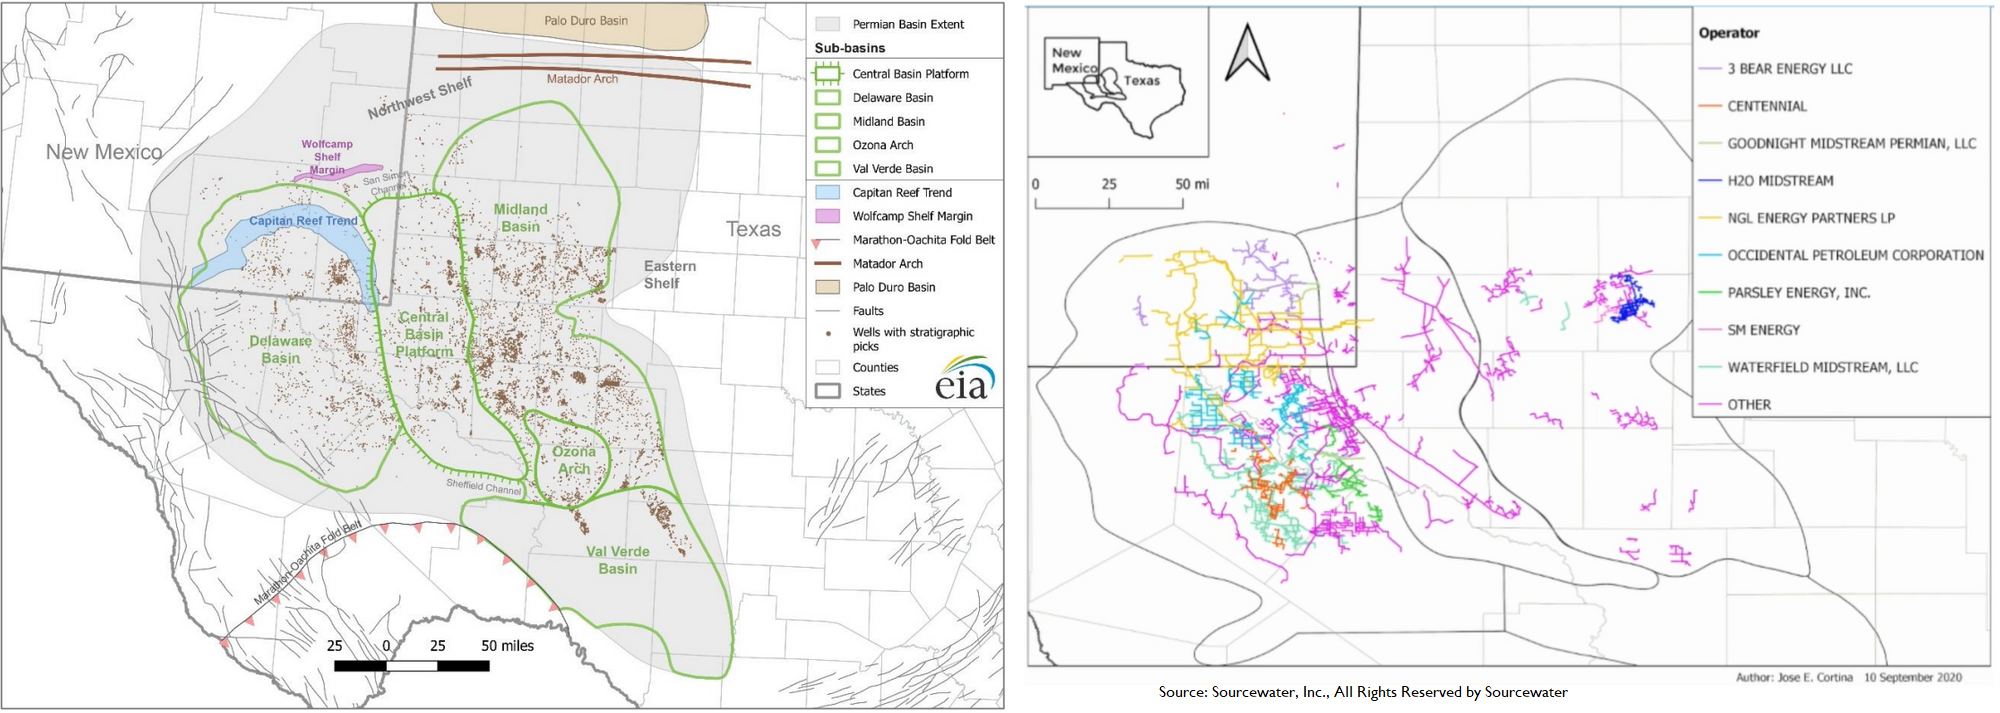
Task: Click the NGL ENERGY PARTNERS yellow legend line
Action: click(1709, 218)
